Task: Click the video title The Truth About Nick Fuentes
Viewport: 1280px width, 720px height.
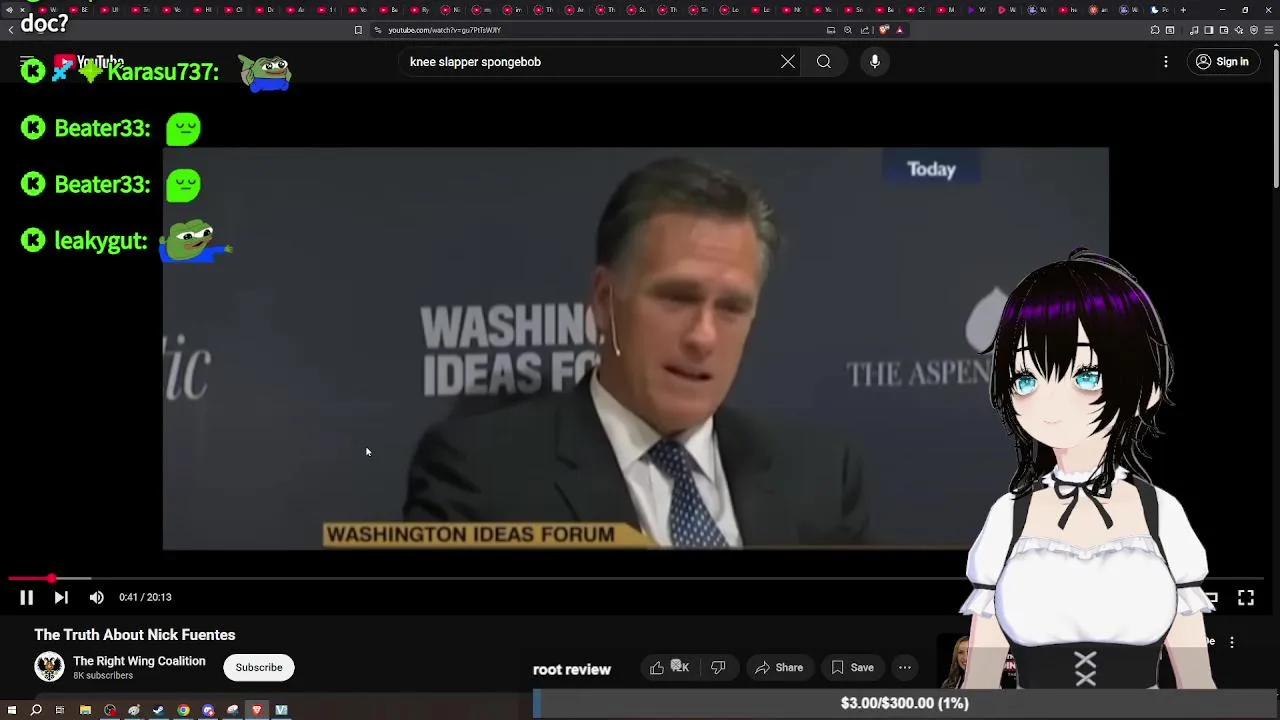Action: click(x=135, y=635)
